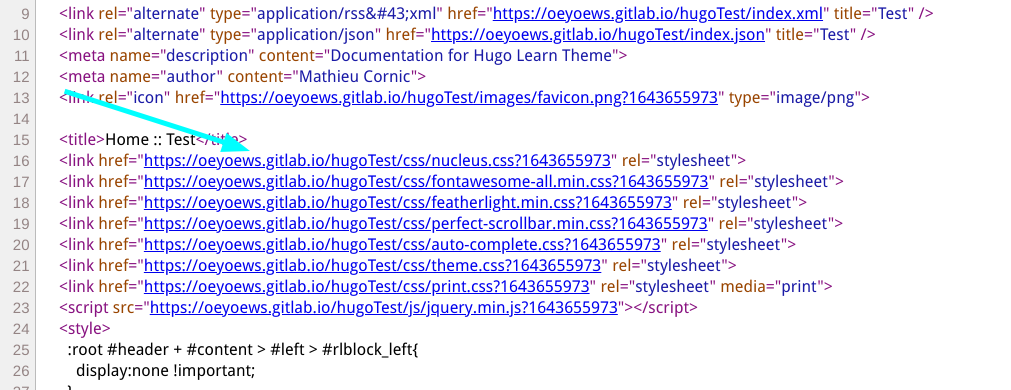Click line number 13 in gutter

21,98
